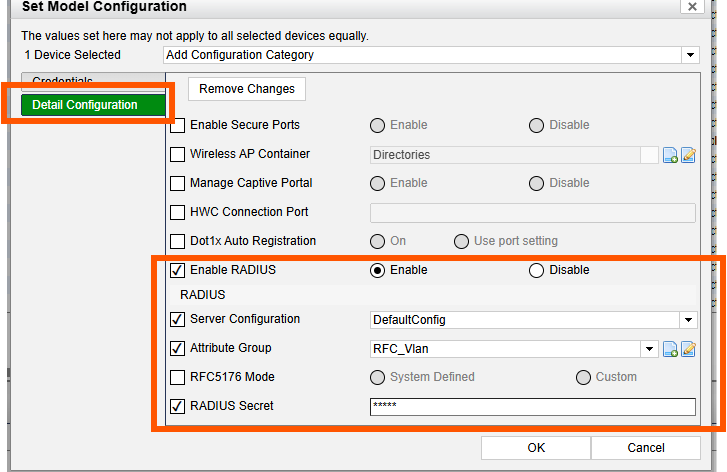The height and width of the screenshot is (472, 727).
Task: Uncheck the Enable RADIUS checkbox
Action: pos(177,270)
